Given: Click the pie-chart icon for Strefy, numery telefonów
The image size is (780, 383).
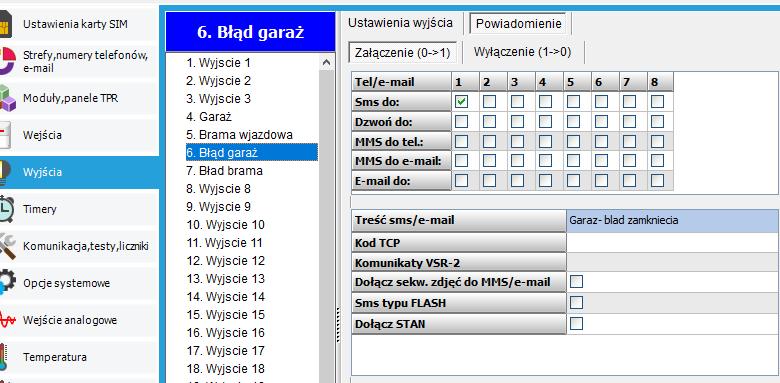Looking at the screenshot, I should coord(6,61).
